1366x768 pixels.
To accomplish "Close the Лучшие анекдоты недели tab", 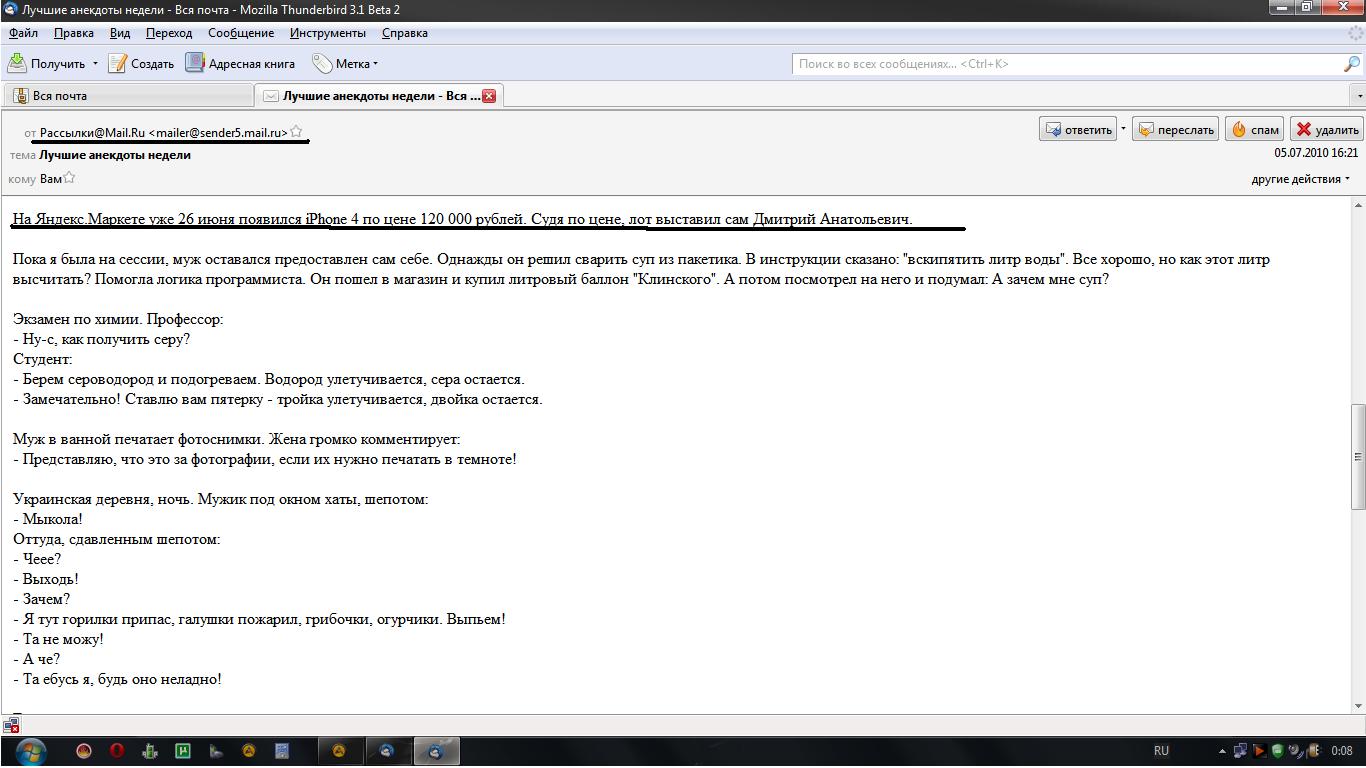I will [x=489, y=96].
